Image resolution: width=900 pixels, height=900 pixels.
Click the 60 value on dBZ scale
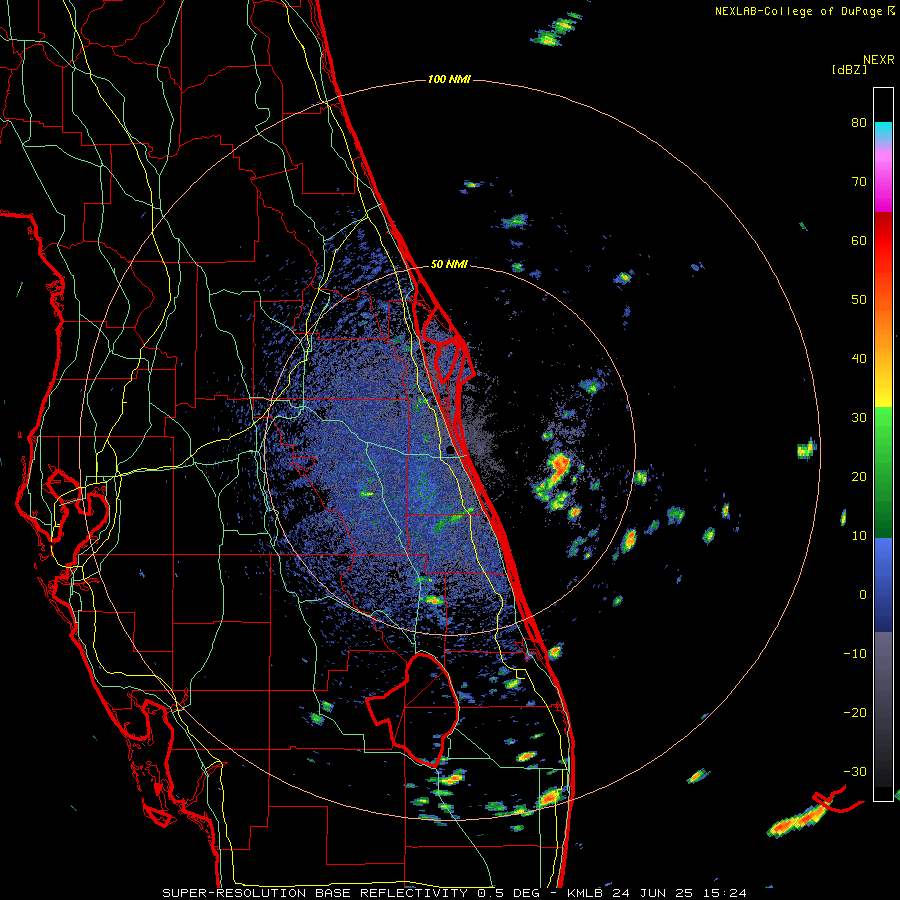tap(859, 240)
